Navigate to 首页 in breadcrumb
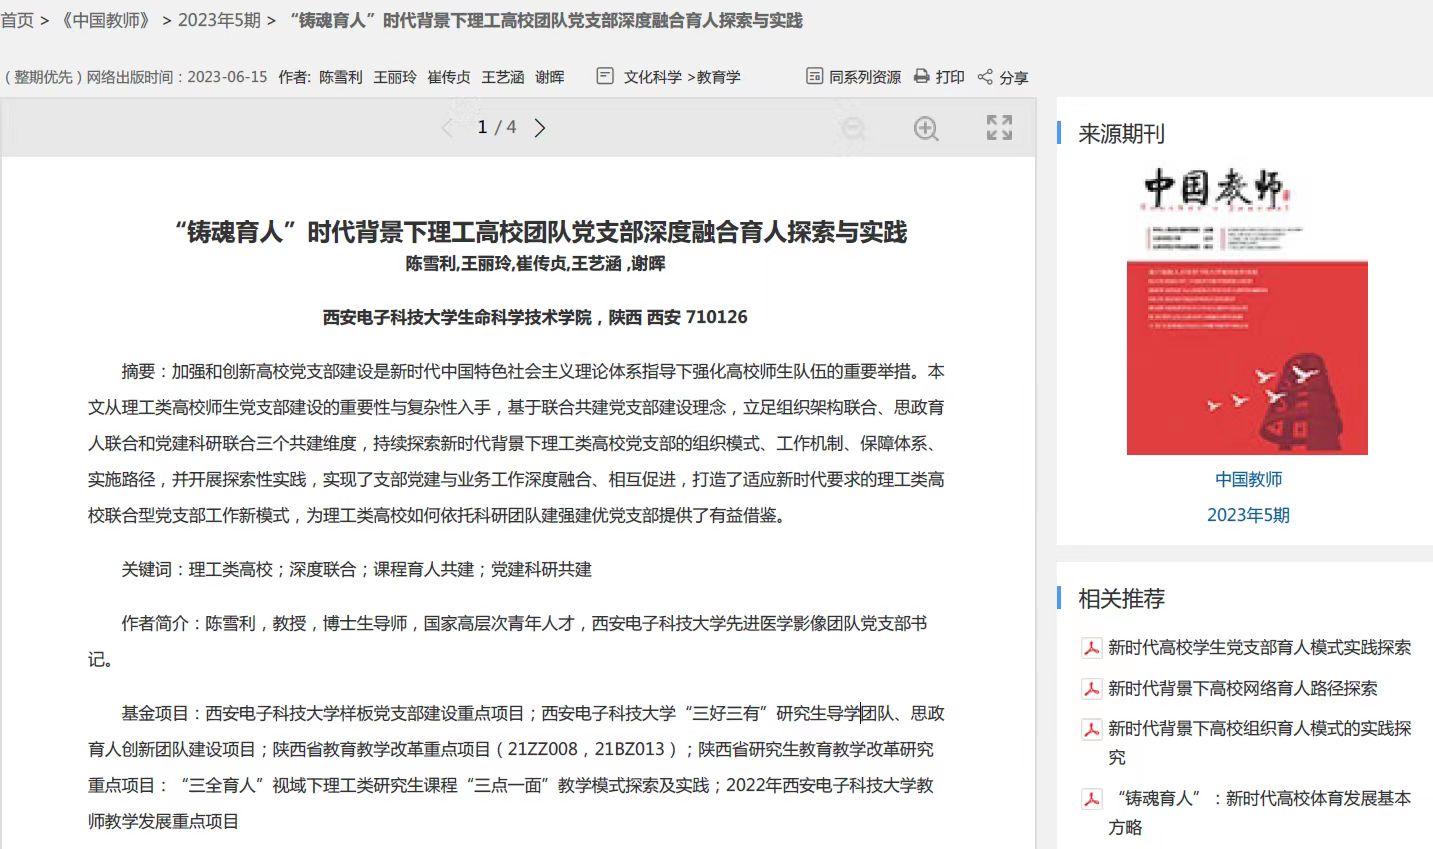The height and width of the screenshot is (849, 1433). pos(17,20)
